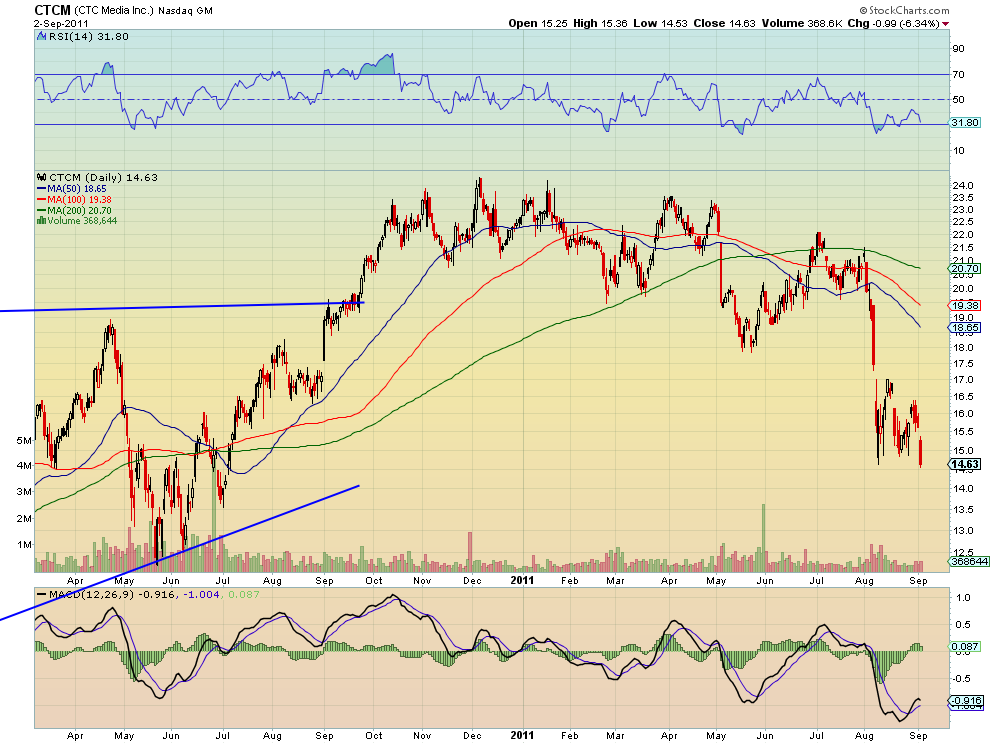
Task: Click the "Volume 368.6K" value in header
Action: tap(802, 23)
